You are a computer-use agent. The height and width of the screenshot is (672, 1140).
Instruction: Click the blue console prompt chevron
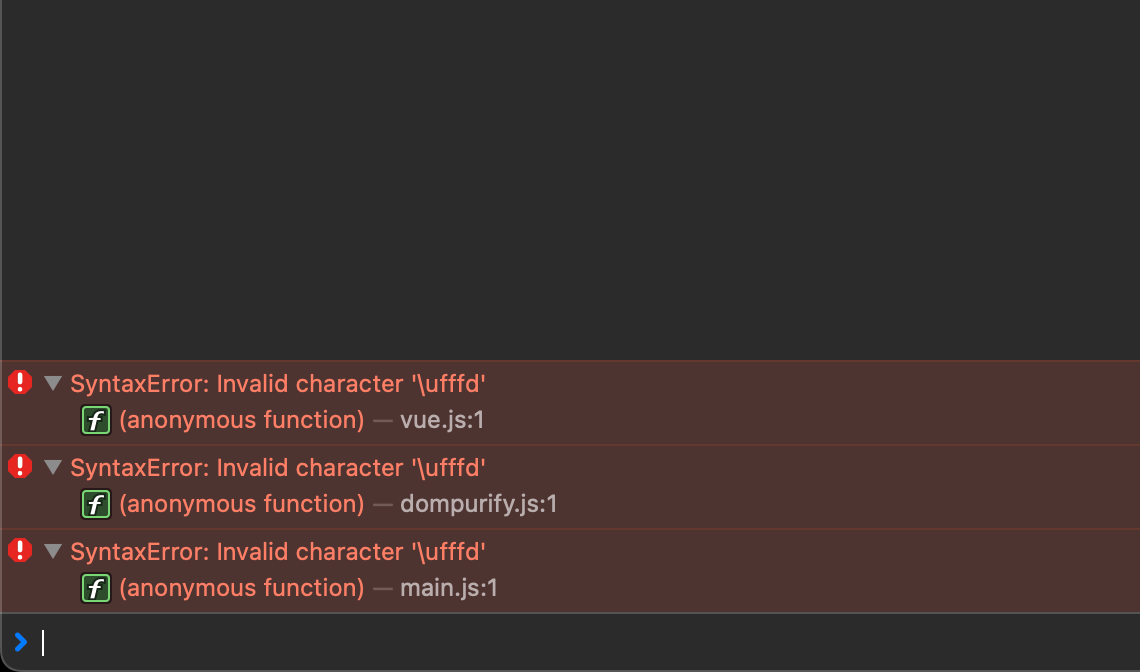point(21,642)
